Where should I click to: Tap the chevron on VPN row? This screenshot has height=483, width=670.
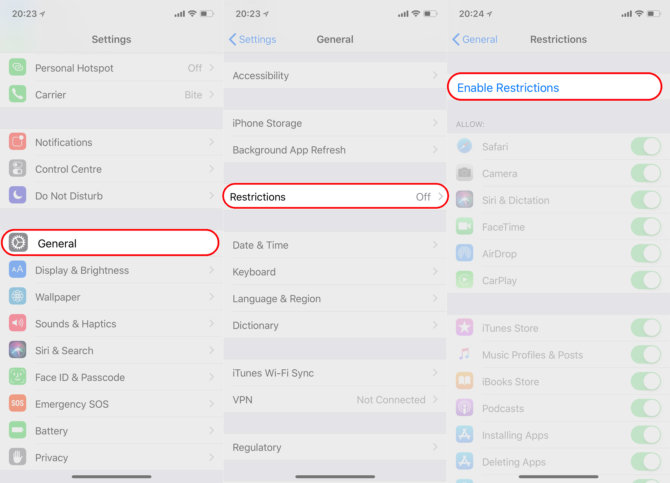pyautogui.click(x=435, y=399)
